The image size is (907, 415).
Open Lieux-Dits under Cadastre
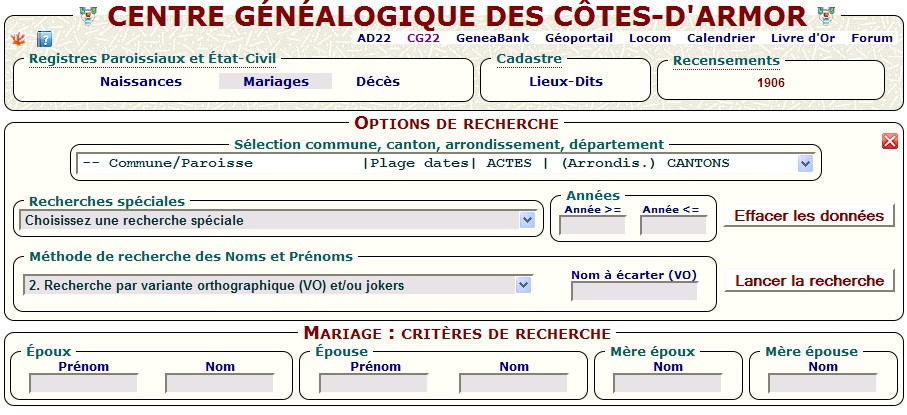(566, 82)
